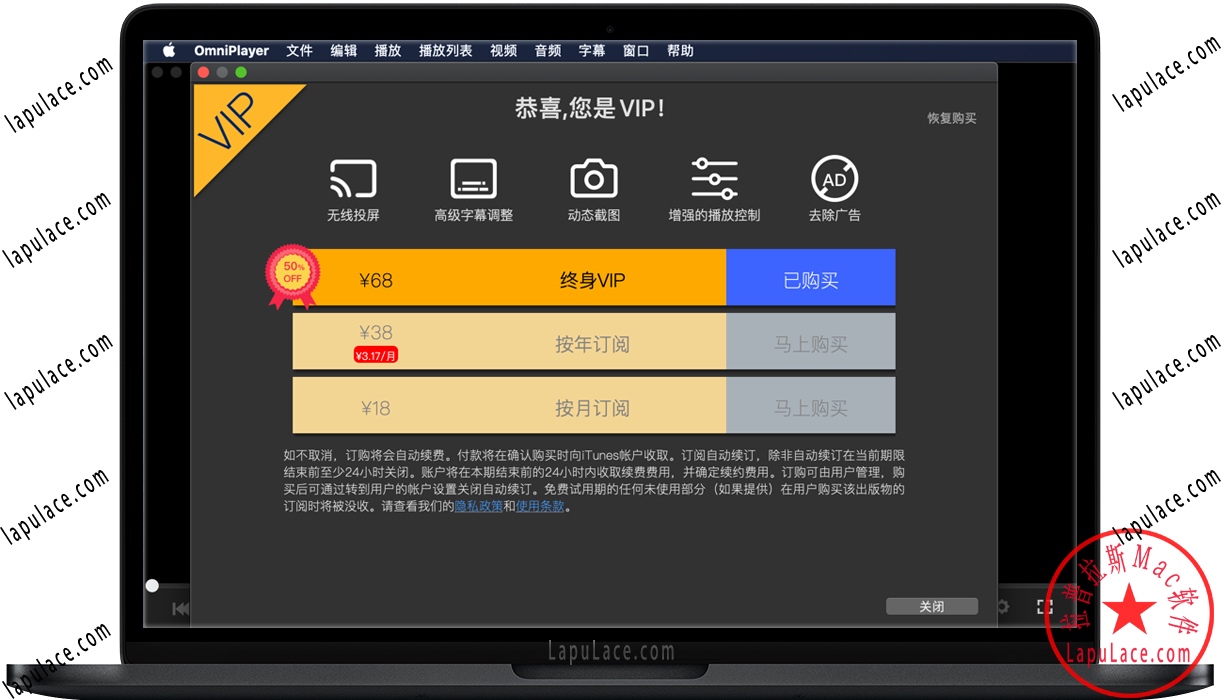Click the 已购买 button for 终身VIP
This screenshot has height=700, width=1221.
point(810,277)
